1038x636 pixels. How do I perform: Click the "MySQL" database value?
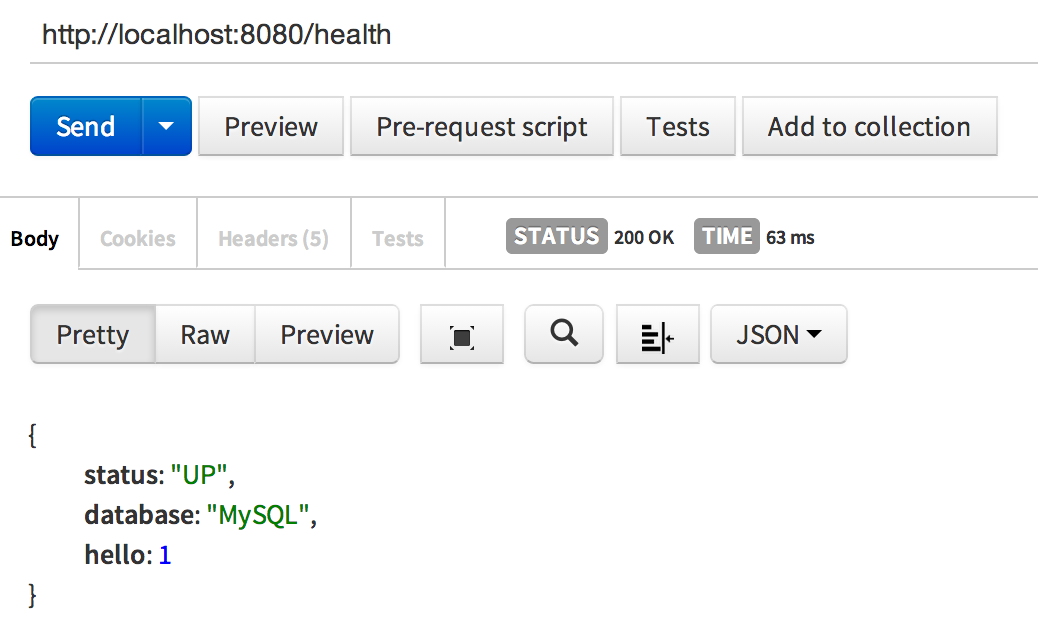tap(259, 516)
